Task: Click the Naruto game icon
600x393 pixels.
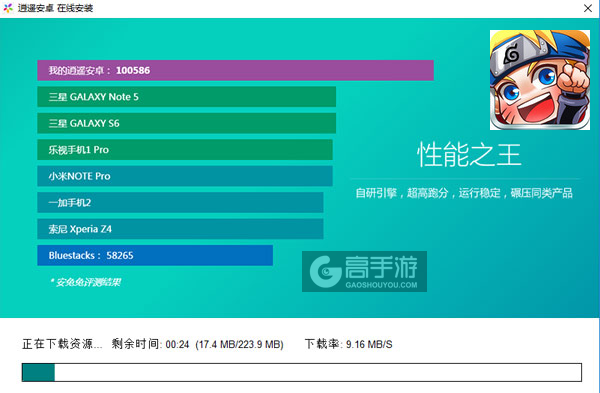Action: click(540, 80)
